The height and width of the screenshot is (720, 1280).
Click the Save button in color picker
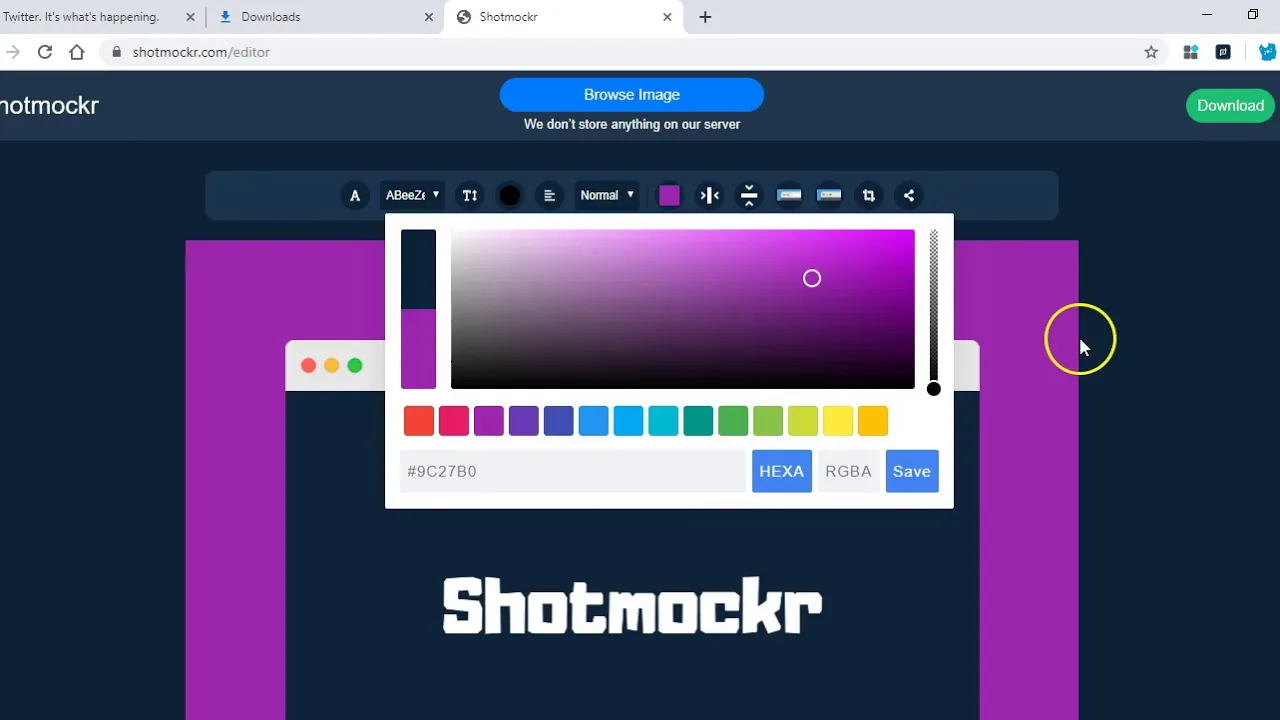click(912, 471)
